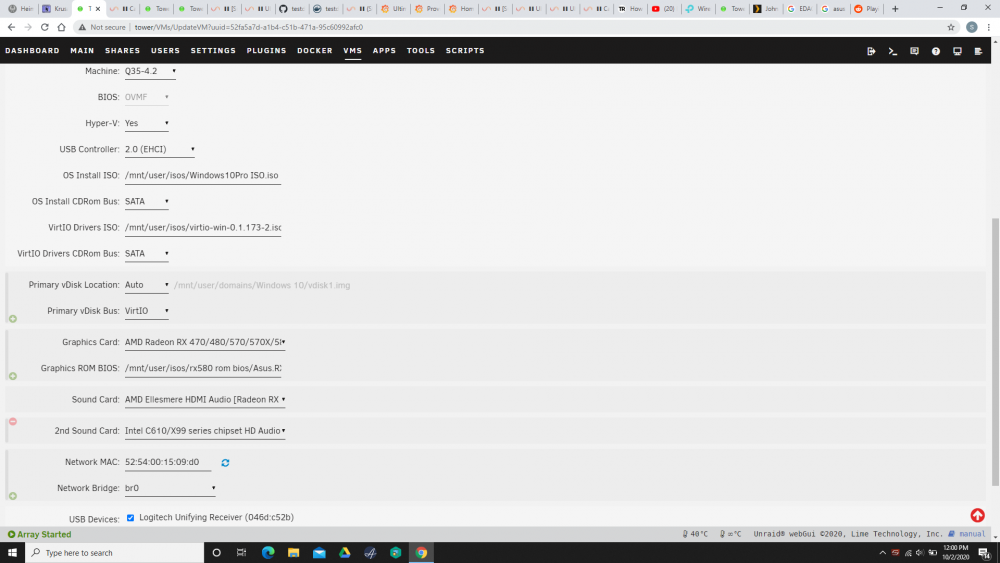Click the OS Install ISO path field
This screenshot has height=563, width=1000.
(203, 176)
